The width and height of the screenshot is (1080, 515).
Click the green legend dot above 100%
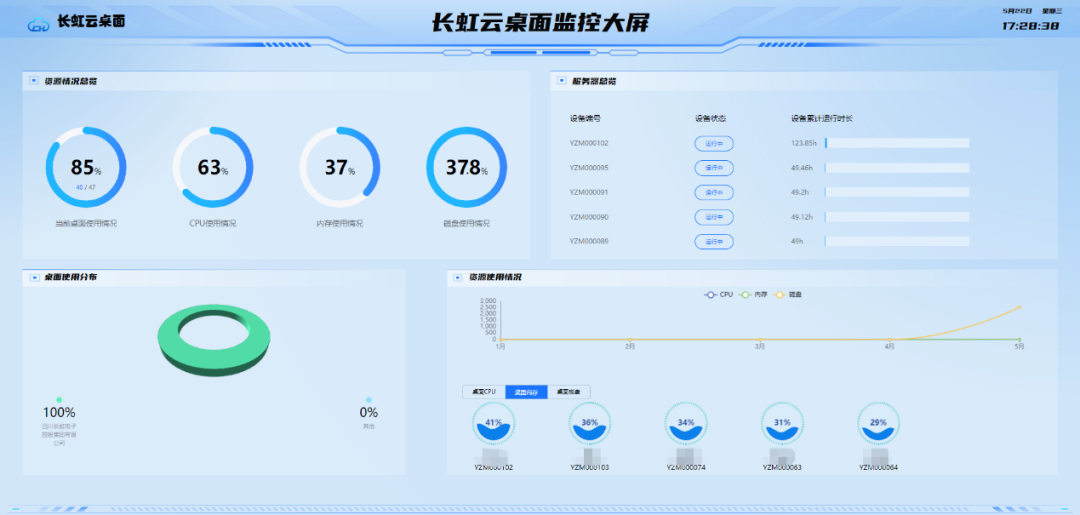(59, 400)
